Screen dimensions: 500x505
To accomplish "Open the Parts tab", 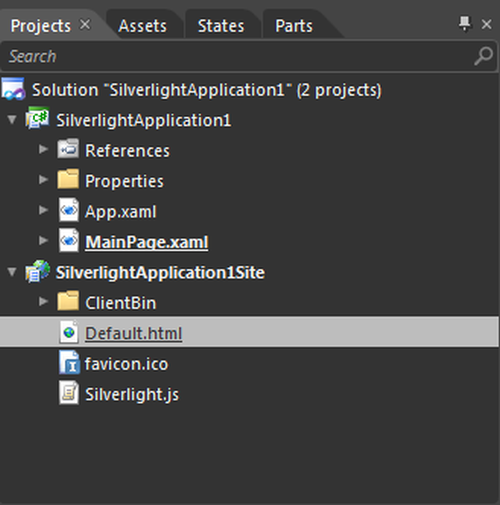I will 294,26.
